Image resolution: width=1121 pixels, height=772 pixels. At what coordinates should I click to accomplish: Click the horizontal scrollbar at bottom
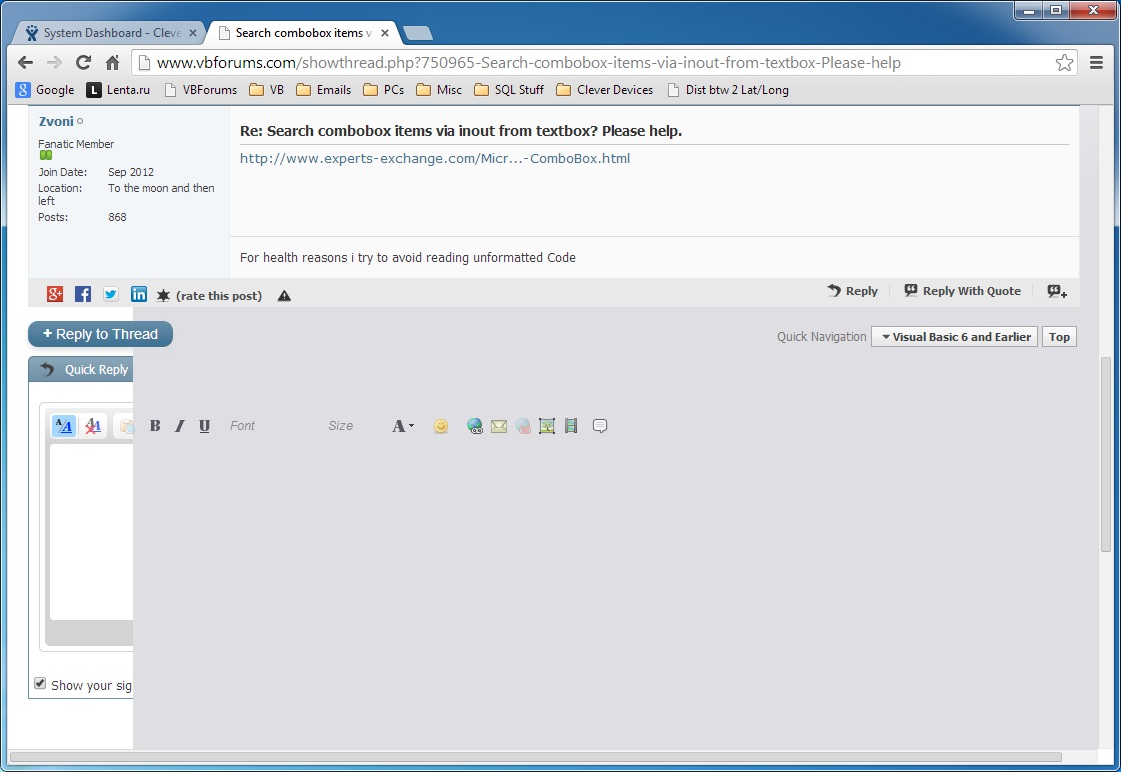(535, 756)
